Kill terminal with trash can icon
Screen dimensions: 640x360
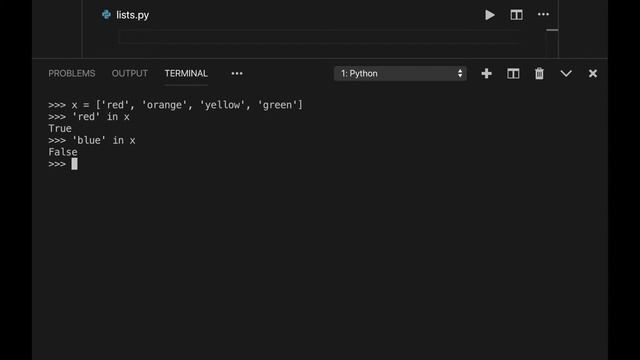(x=539, y=73)
